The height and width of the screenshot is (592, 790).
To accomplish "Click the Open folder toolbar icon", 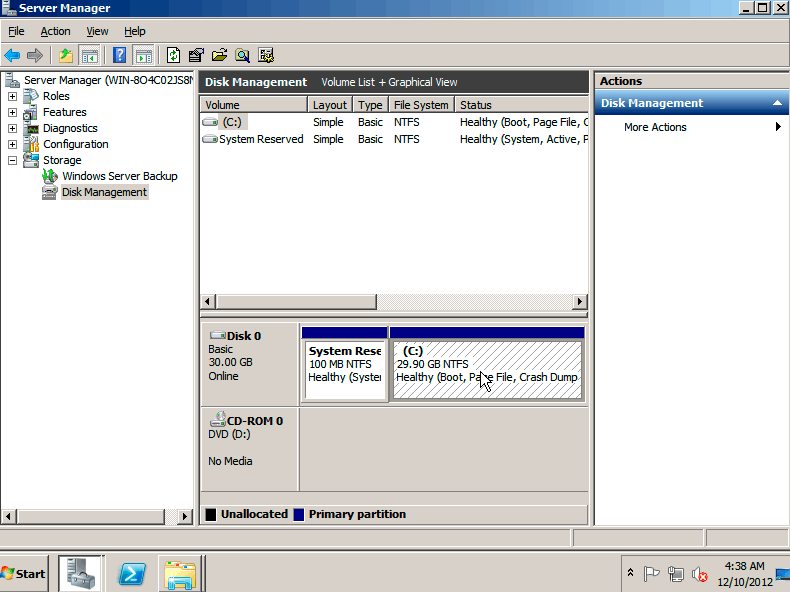I will [x=219, y=55].
